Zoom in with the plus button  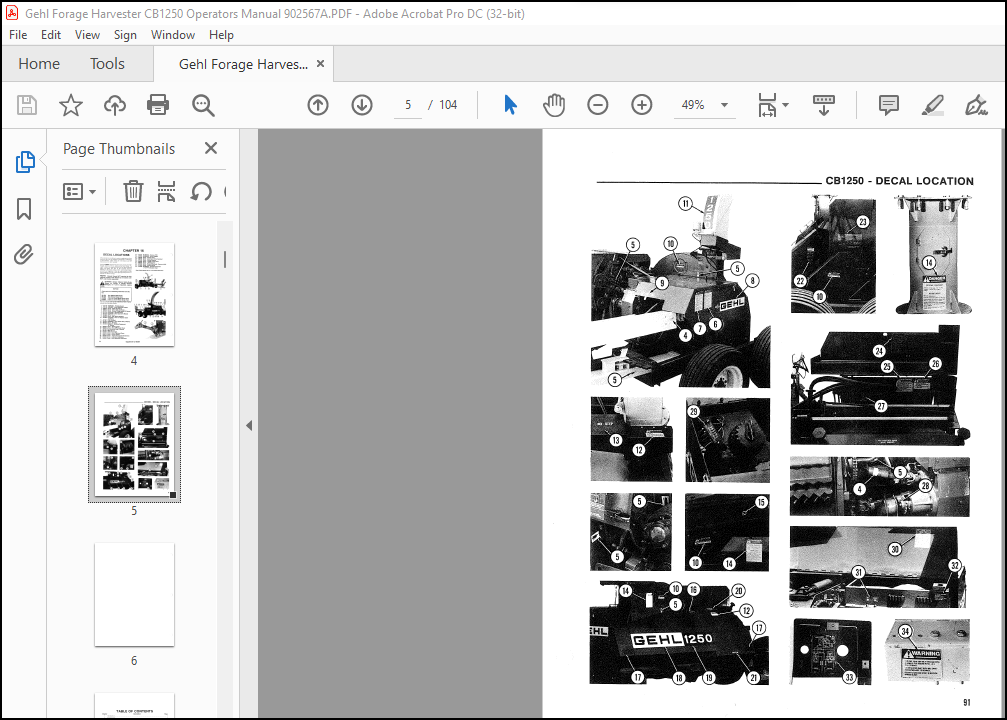[x=642, y=105]
